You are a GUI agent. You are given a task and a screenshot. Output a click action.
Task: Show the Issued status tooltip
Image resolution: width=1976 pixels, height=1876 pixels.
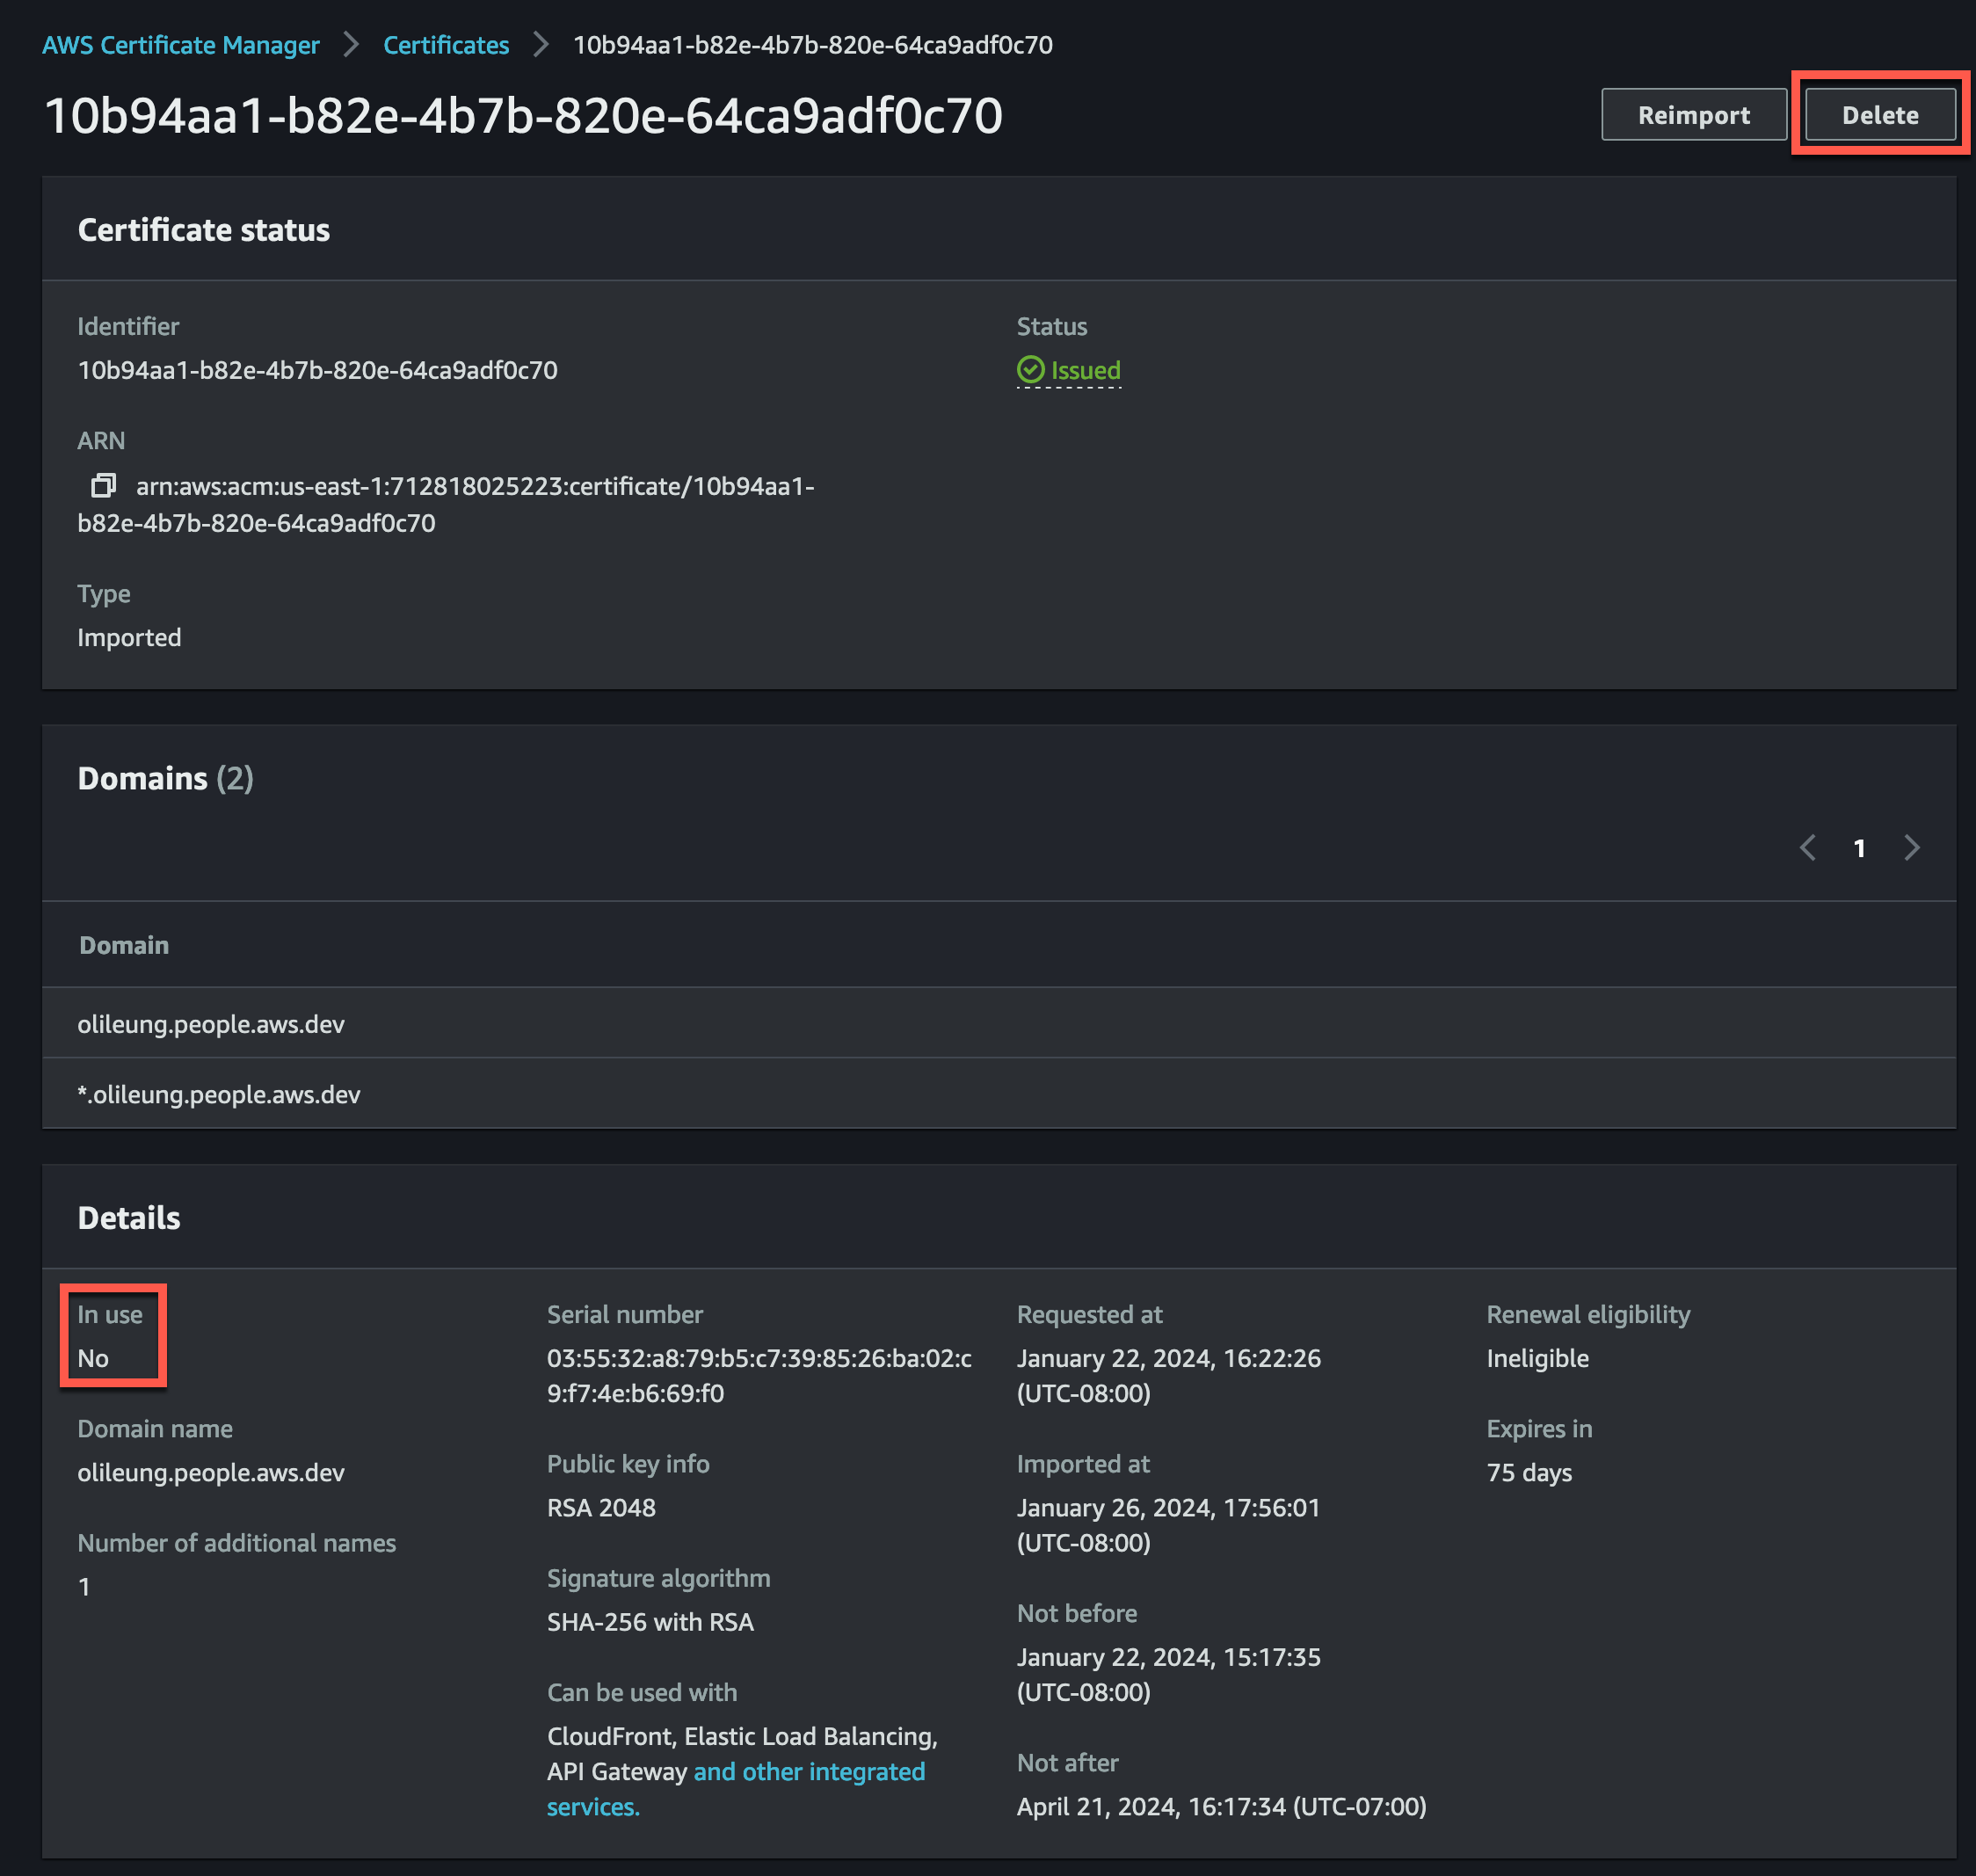[1085, 370]
